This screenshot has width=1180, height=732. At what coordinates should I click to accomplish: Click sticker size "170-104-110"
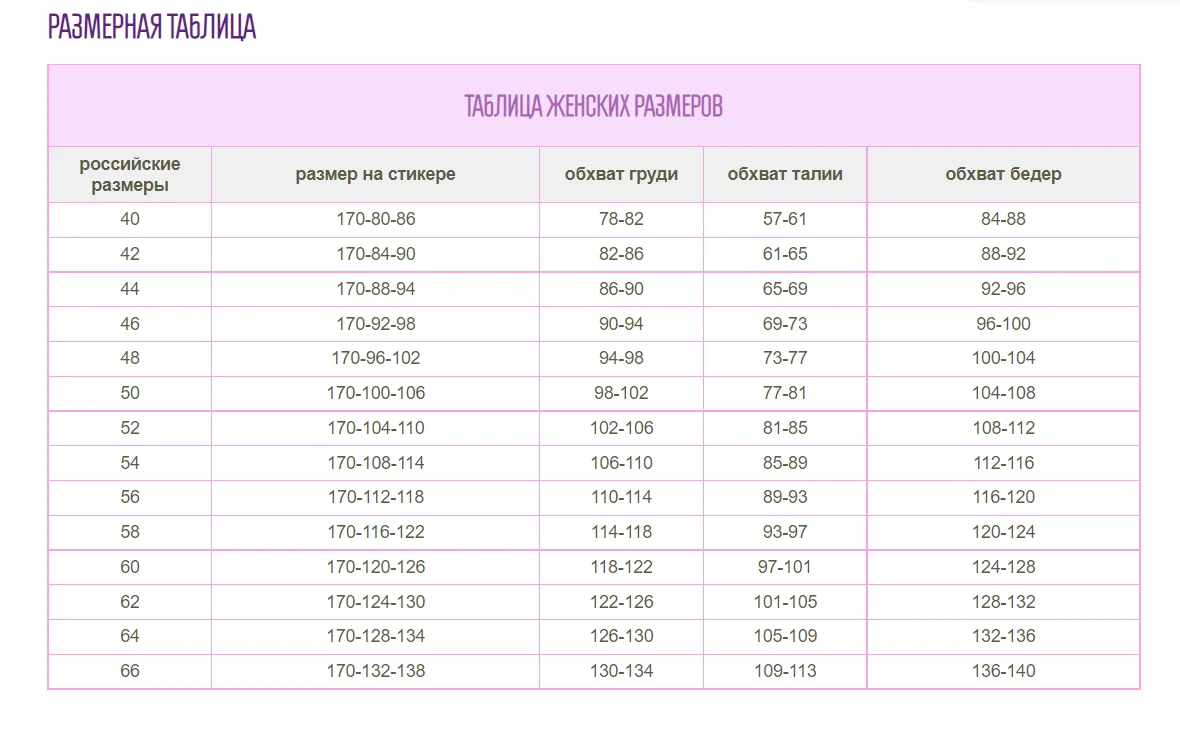(x=376, y=428)
